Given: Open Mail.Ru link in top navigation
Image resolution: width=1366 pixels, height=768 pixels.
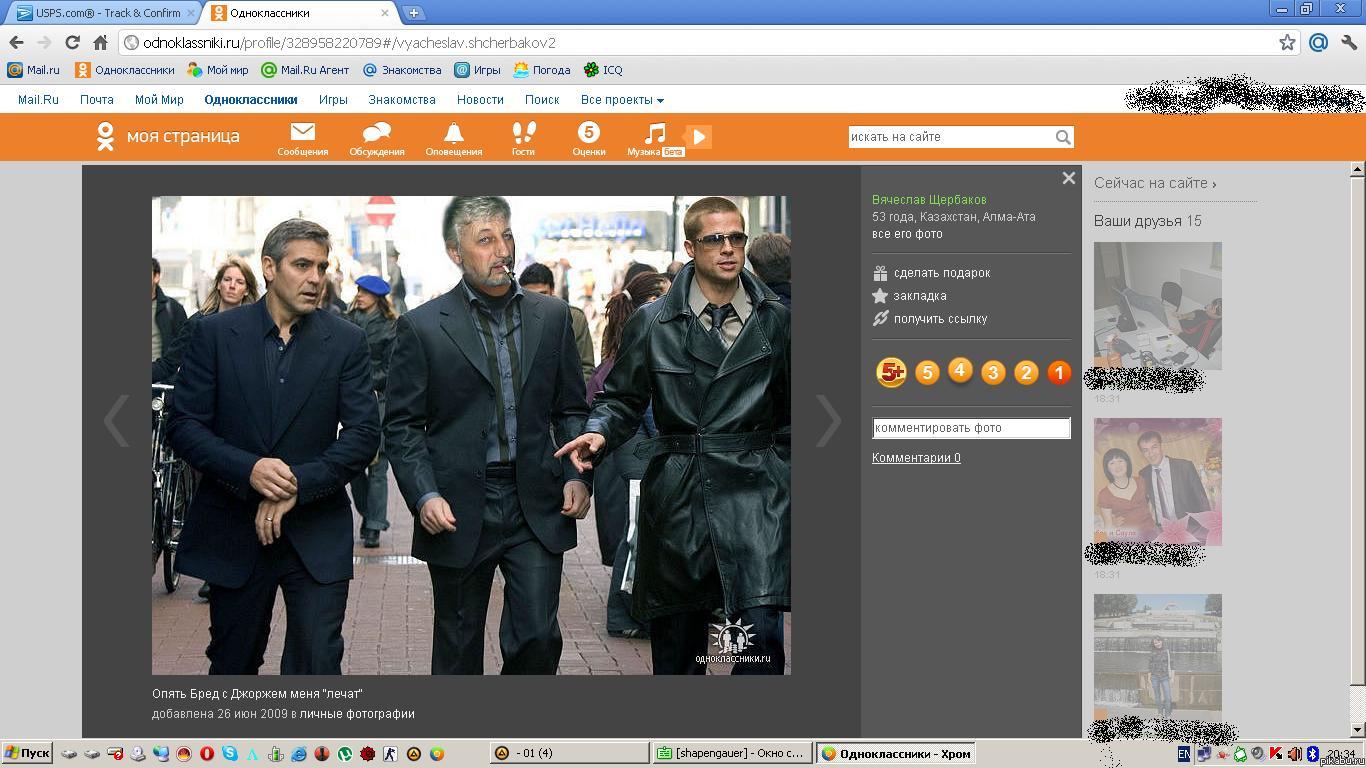Looking at the screenshot, I should pyautogui.click(x=38, y=100).
